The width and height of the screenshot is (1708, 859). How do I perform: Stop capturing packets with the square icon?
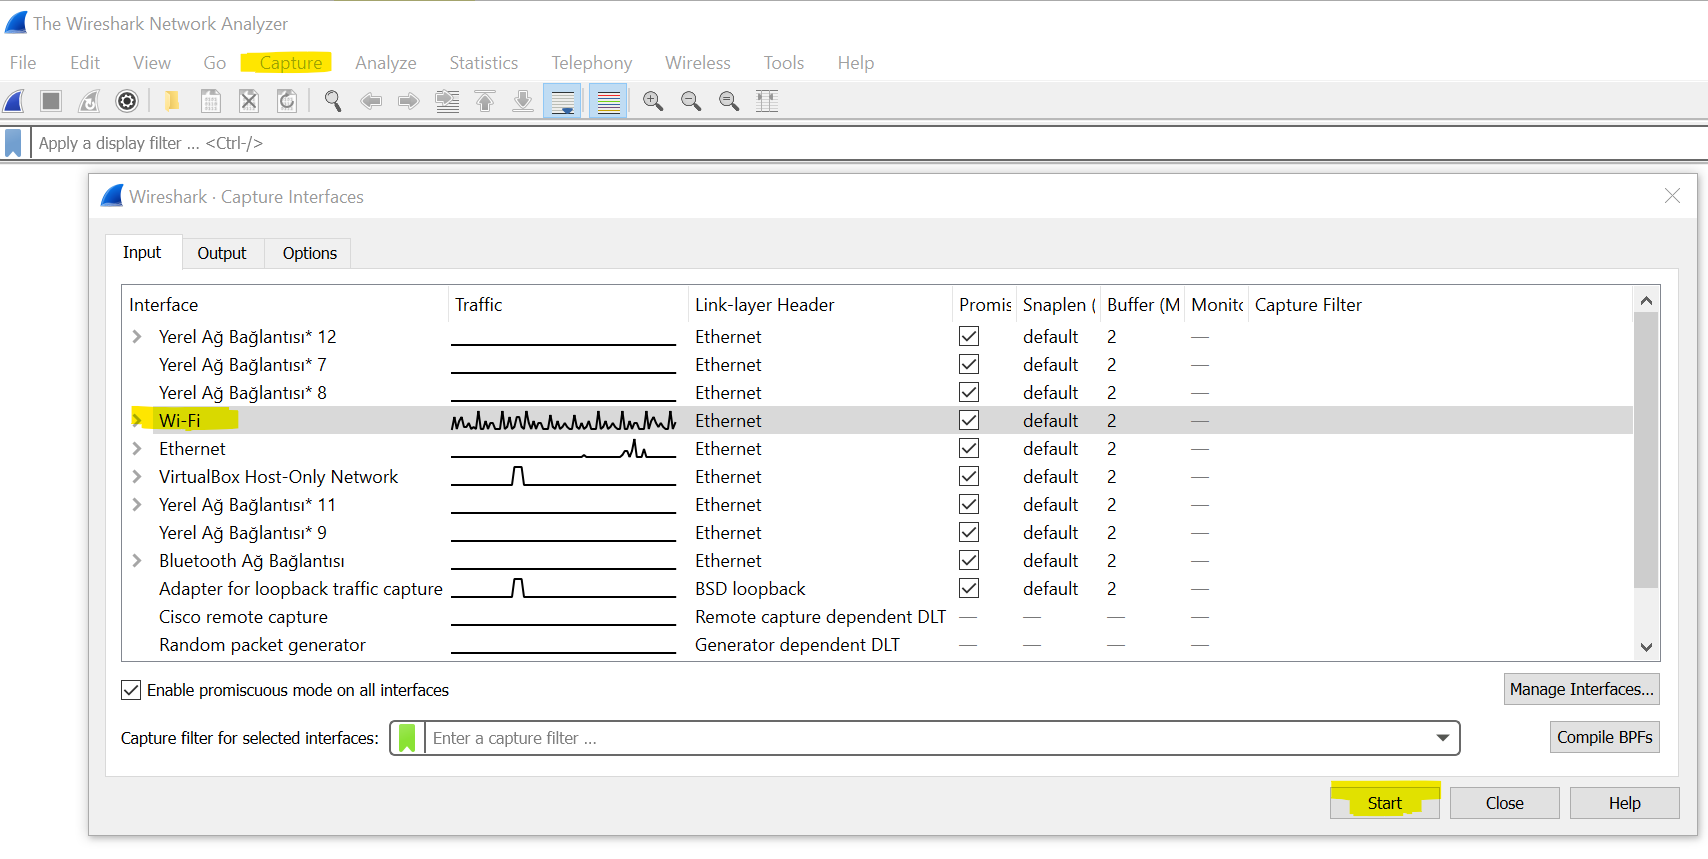[51, 101]
